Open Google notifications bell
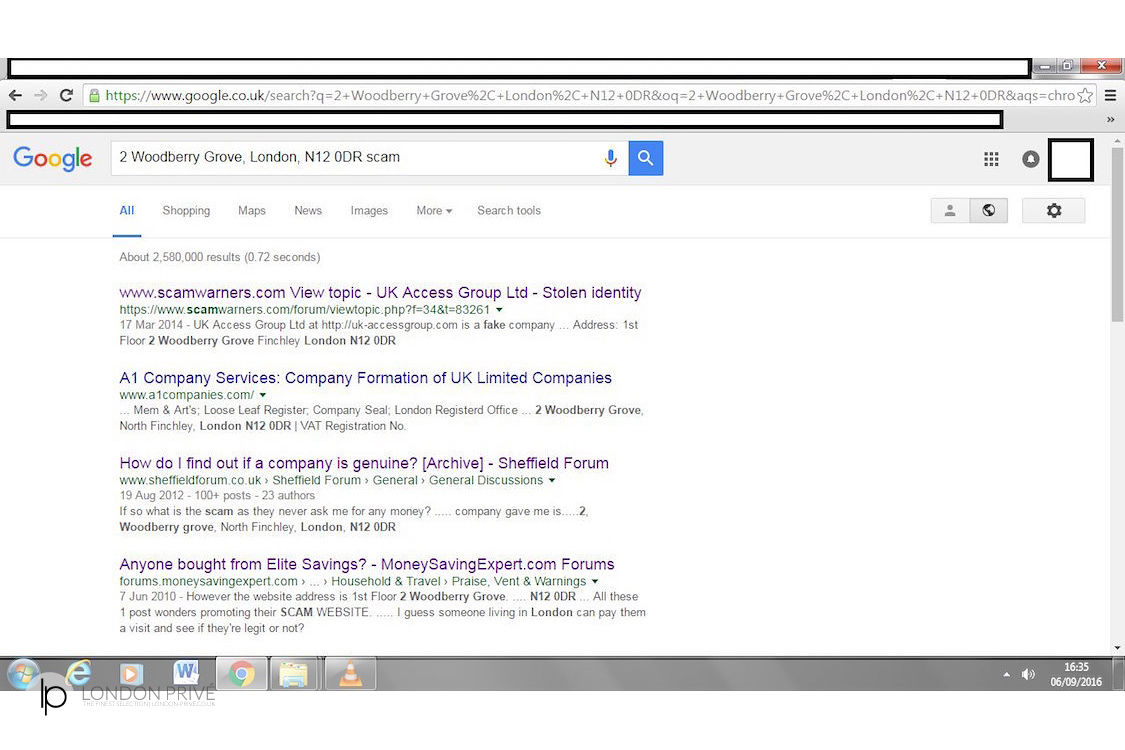The height and width of the screenshot is (750, 1125). (x=1030, y=159)
